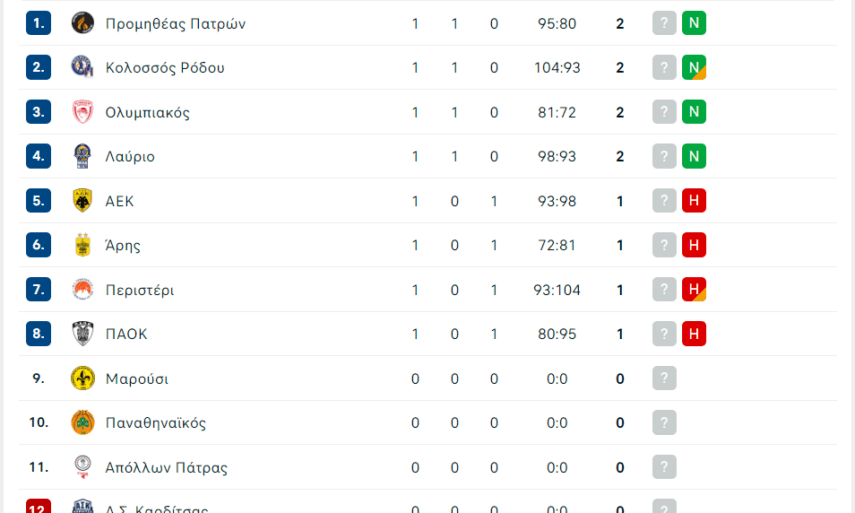
Task: Click the Παναθηναϊκός team crest
Action: pos(83,423)
